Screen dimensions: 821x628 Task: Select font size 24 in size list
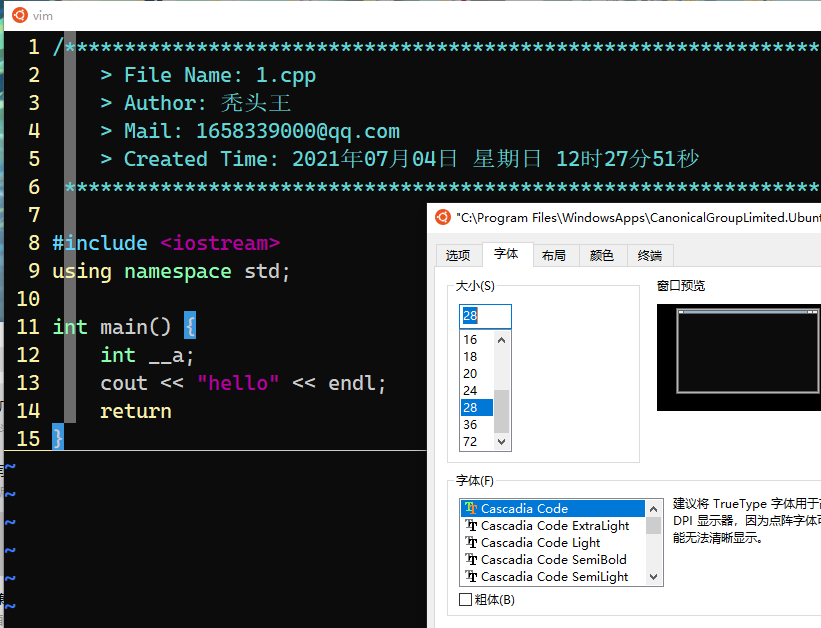pyautogui.click(x=477, y=390)
